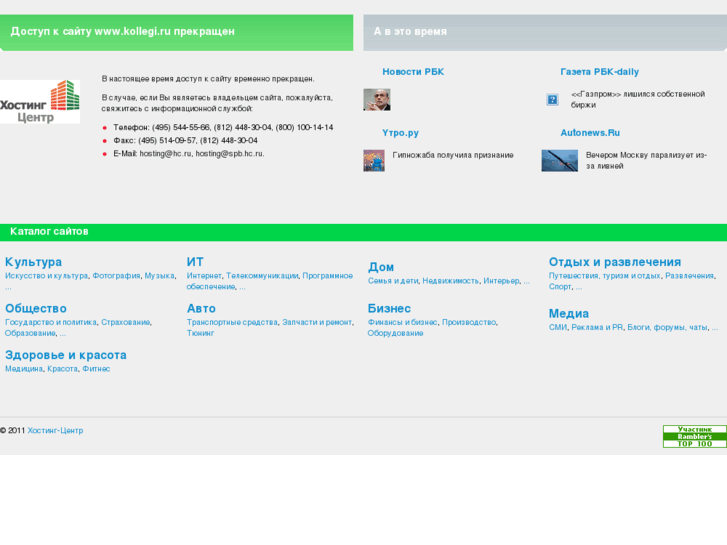
Task: Open the Образование subcategory link
Action: [x=31, y=333]
